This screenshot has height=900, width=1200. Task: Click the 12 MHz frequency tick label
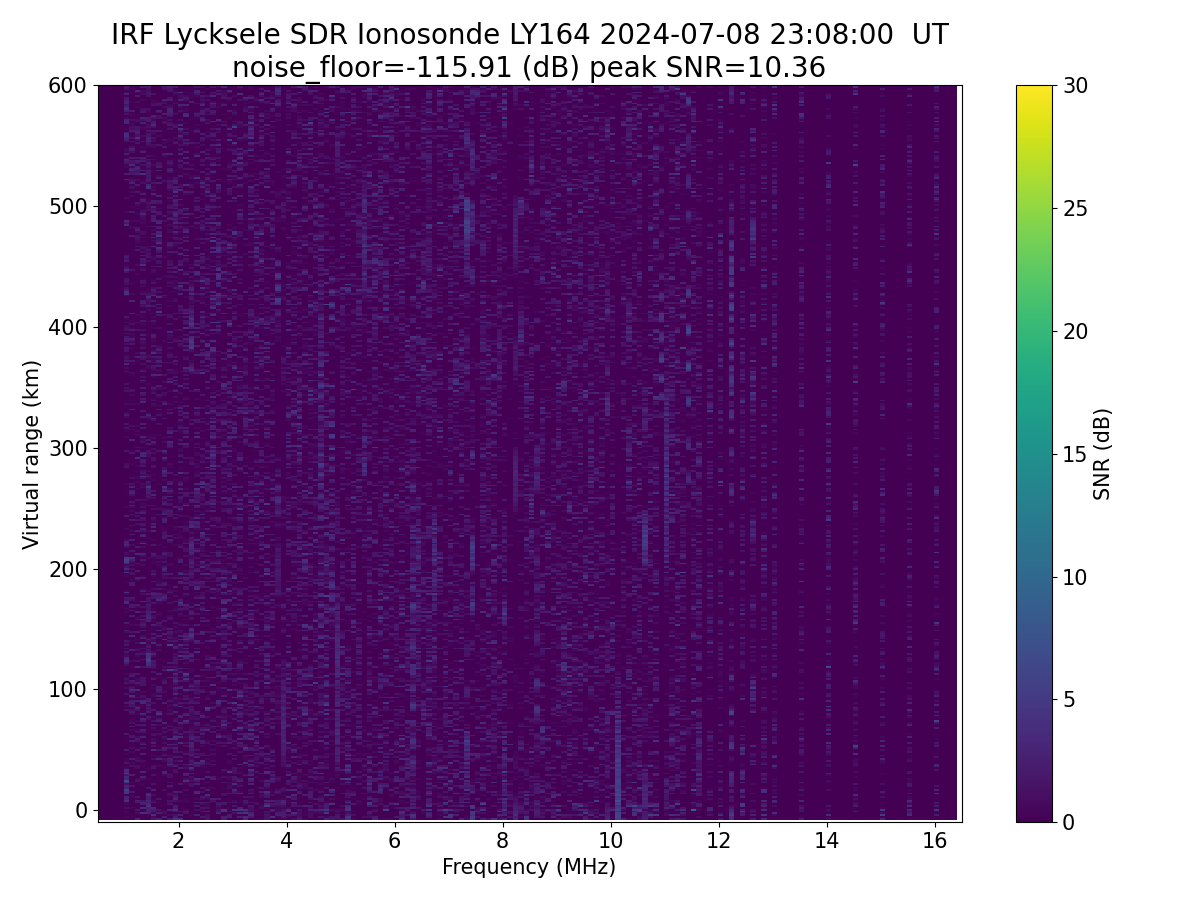coord(718,839)
